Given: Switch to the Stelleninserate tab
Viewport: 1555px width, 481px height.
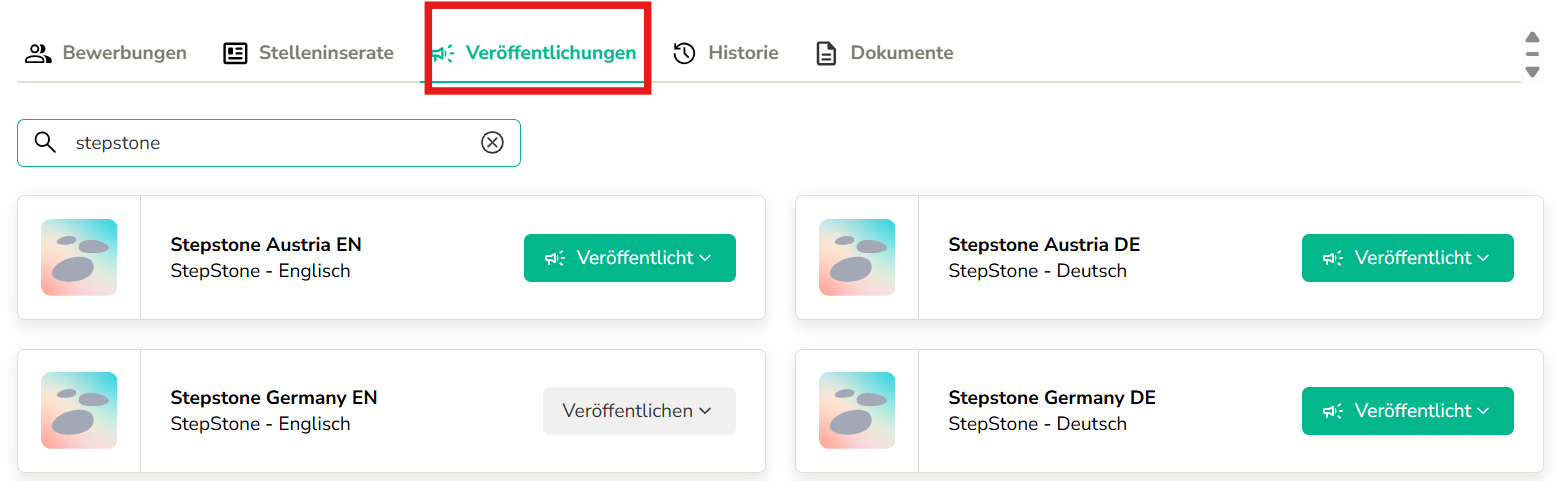Looking at the screenshot, I should tap(308, 53).
